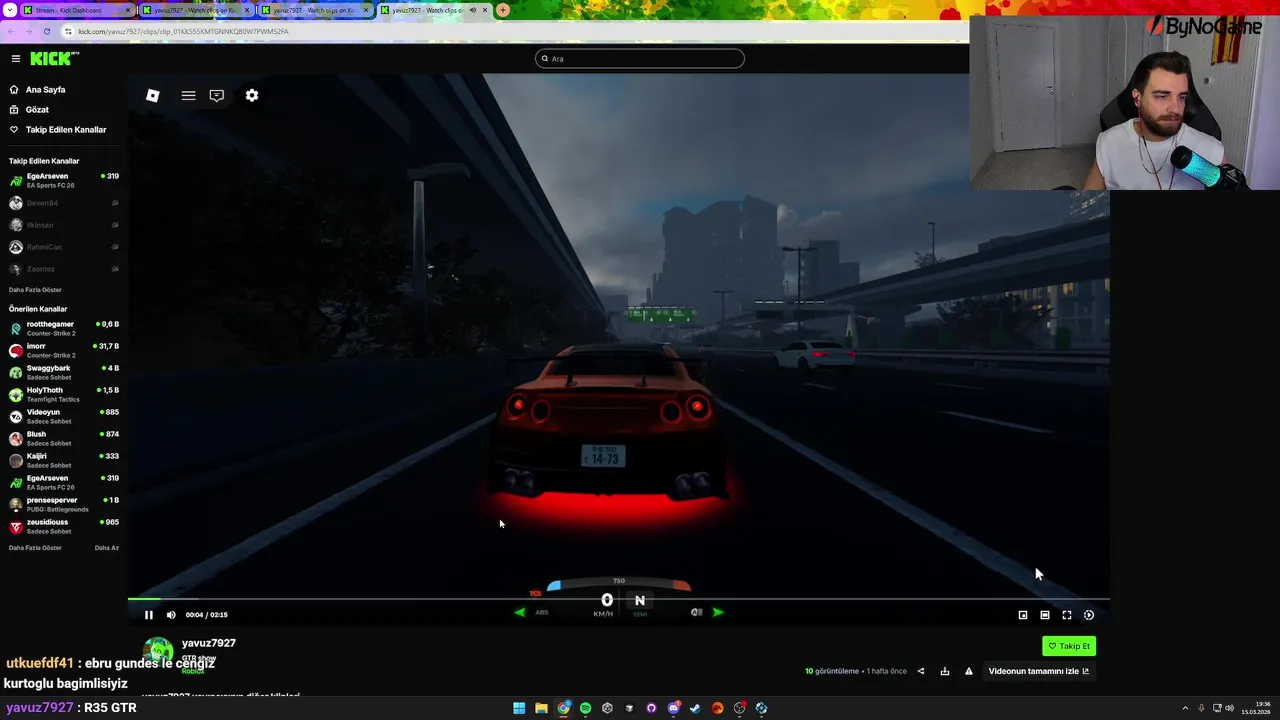Expand followed channels with Daha Fazla Göster
The image size is (1280, 720).
(35, 290)
